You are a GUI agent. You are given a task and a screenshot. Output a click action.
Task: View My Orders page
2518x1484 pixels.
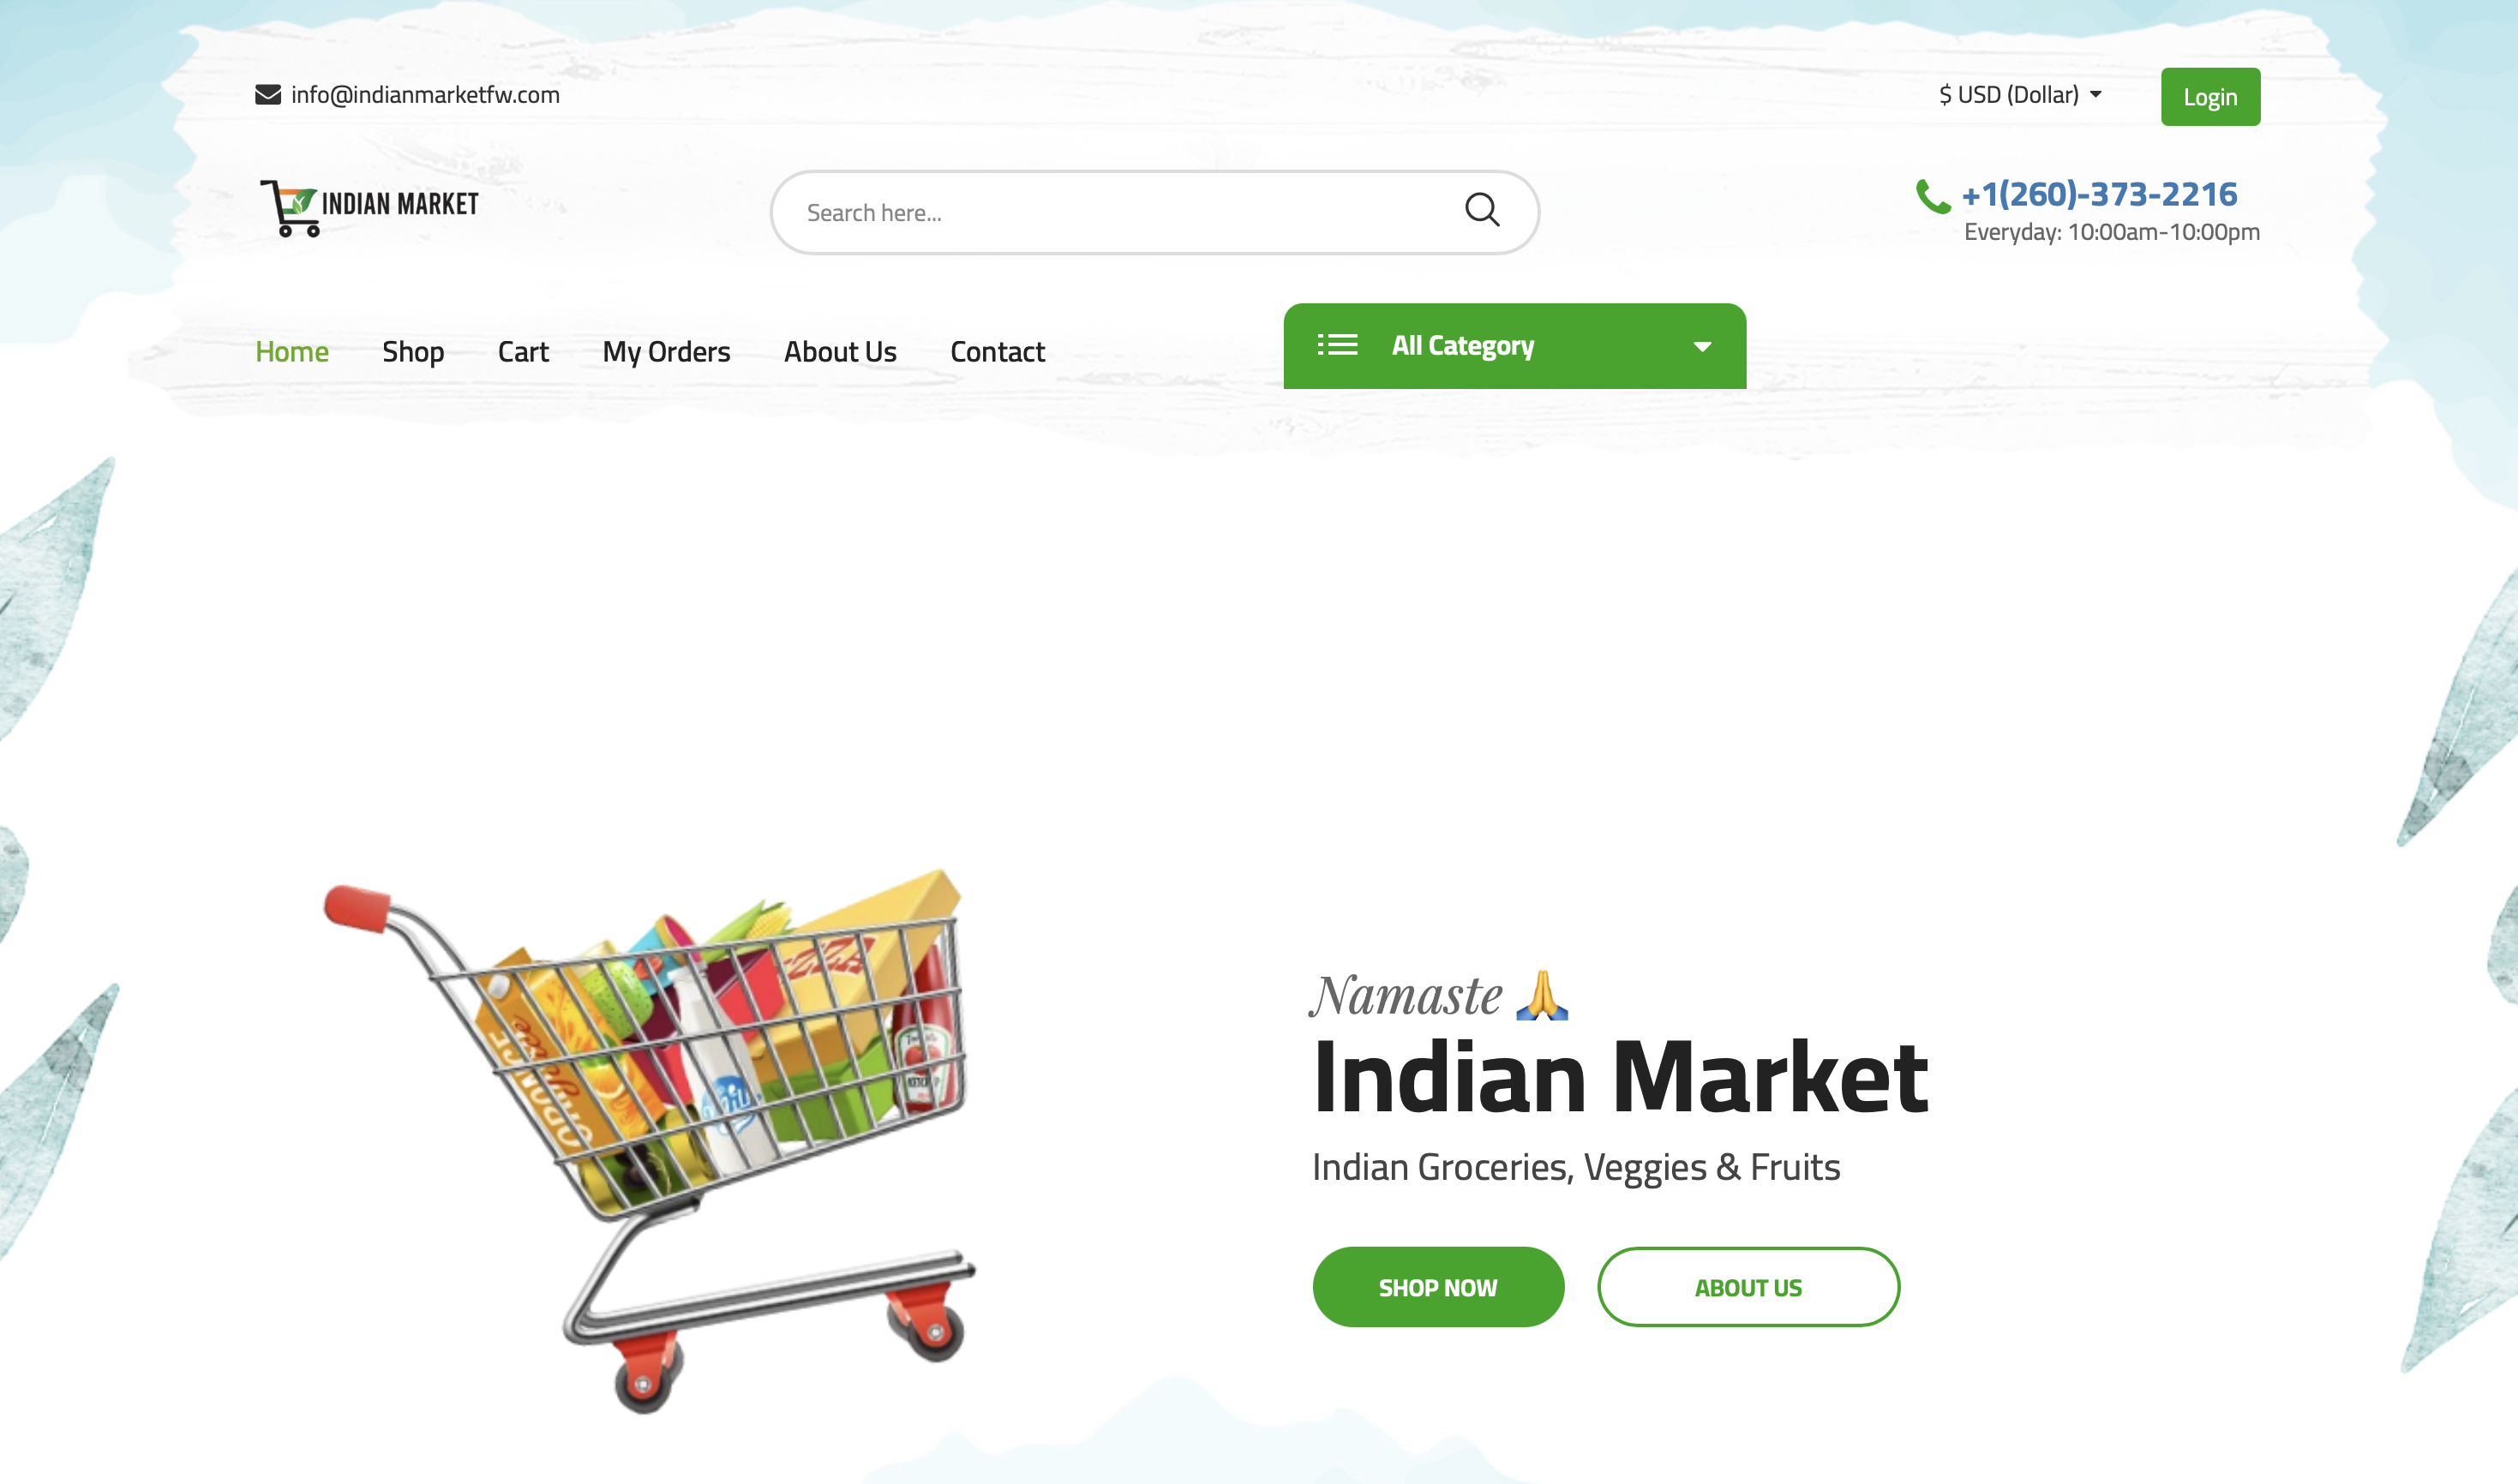666,352
